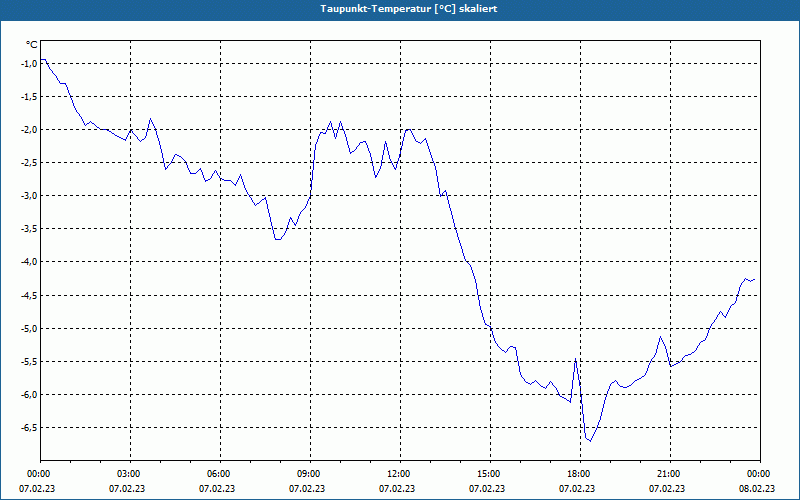
Task: Click the 21:00 x-axis time
Action: pos(670,474)
